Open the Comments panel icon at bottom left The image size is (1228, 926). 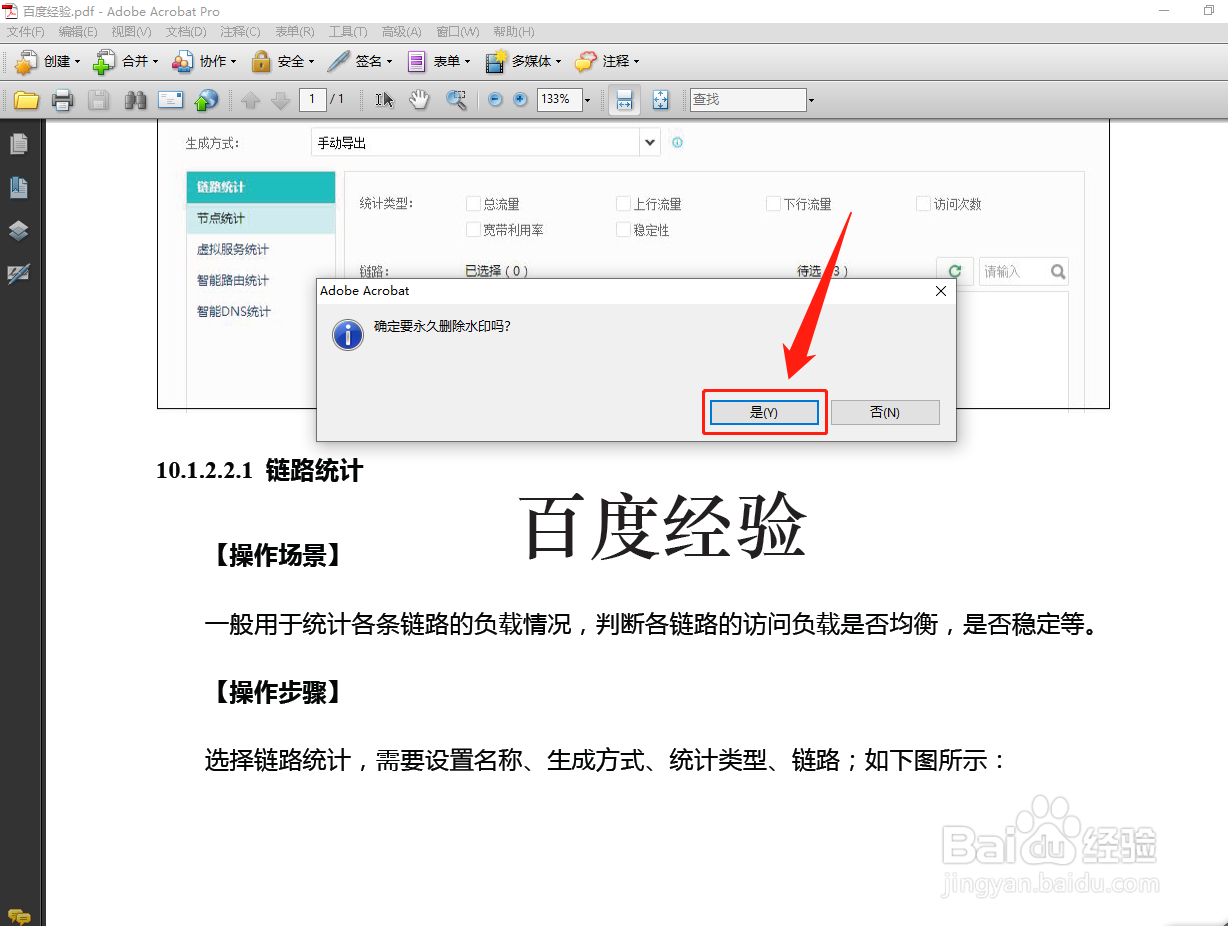click(19, 915)
